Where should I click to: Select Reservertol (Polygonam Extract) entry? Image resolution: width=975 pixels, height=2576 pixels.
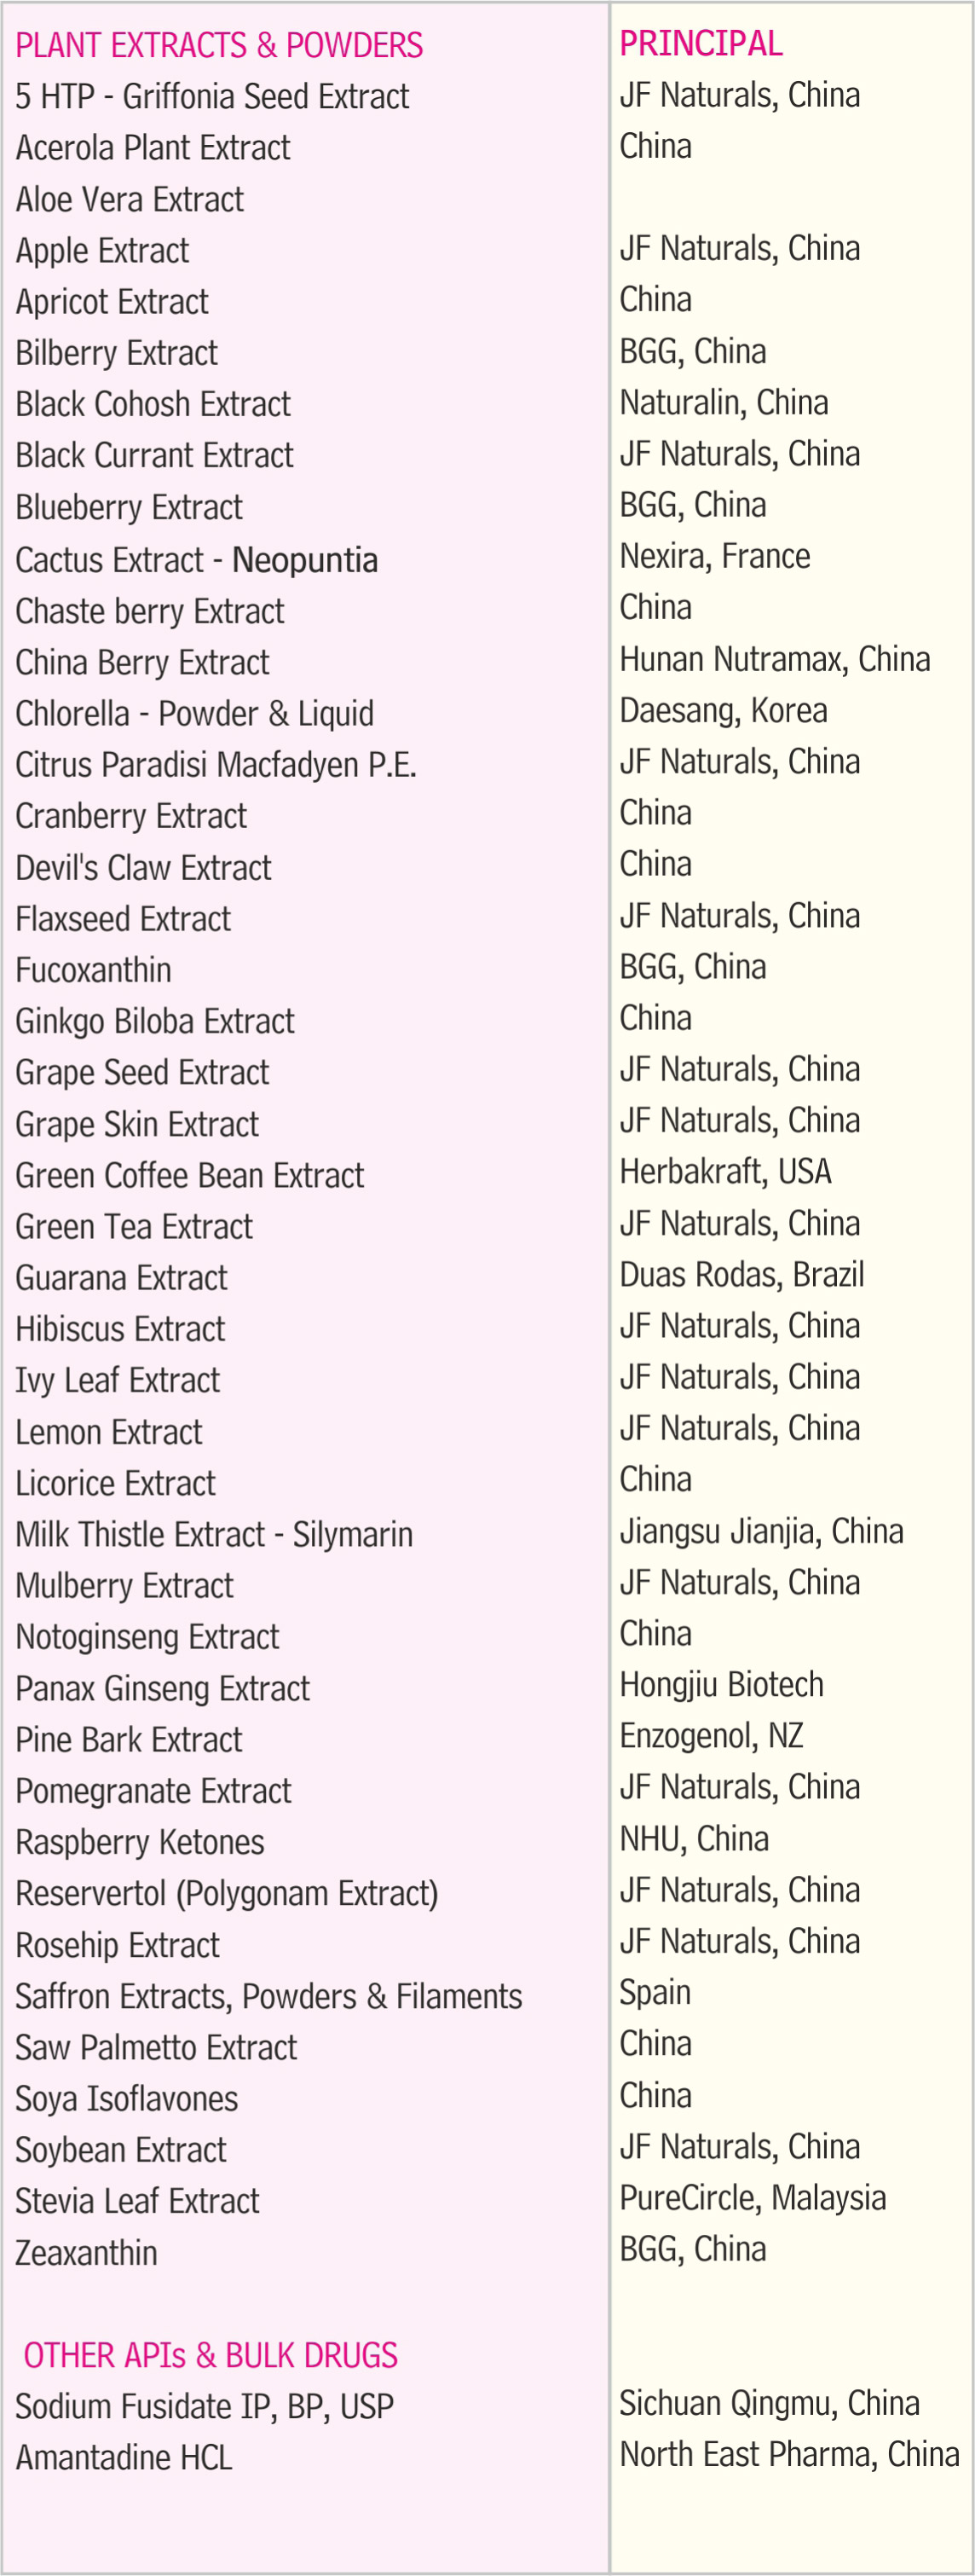point(226,1894)
